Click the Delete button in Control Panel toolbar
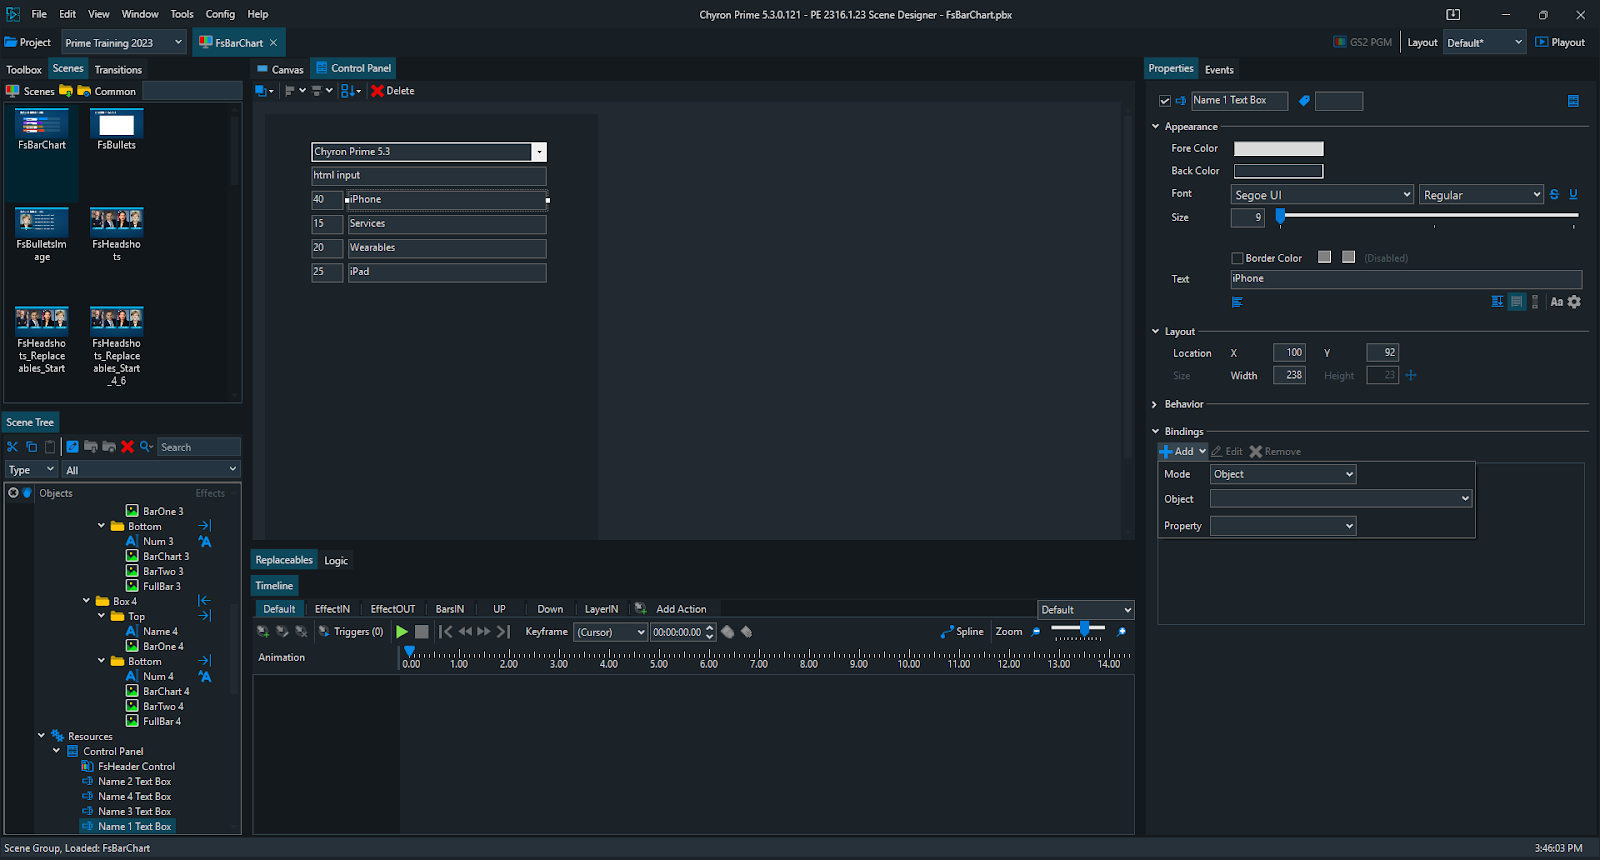The height and width of the screenshot is (860, 1600). [393, 91]
